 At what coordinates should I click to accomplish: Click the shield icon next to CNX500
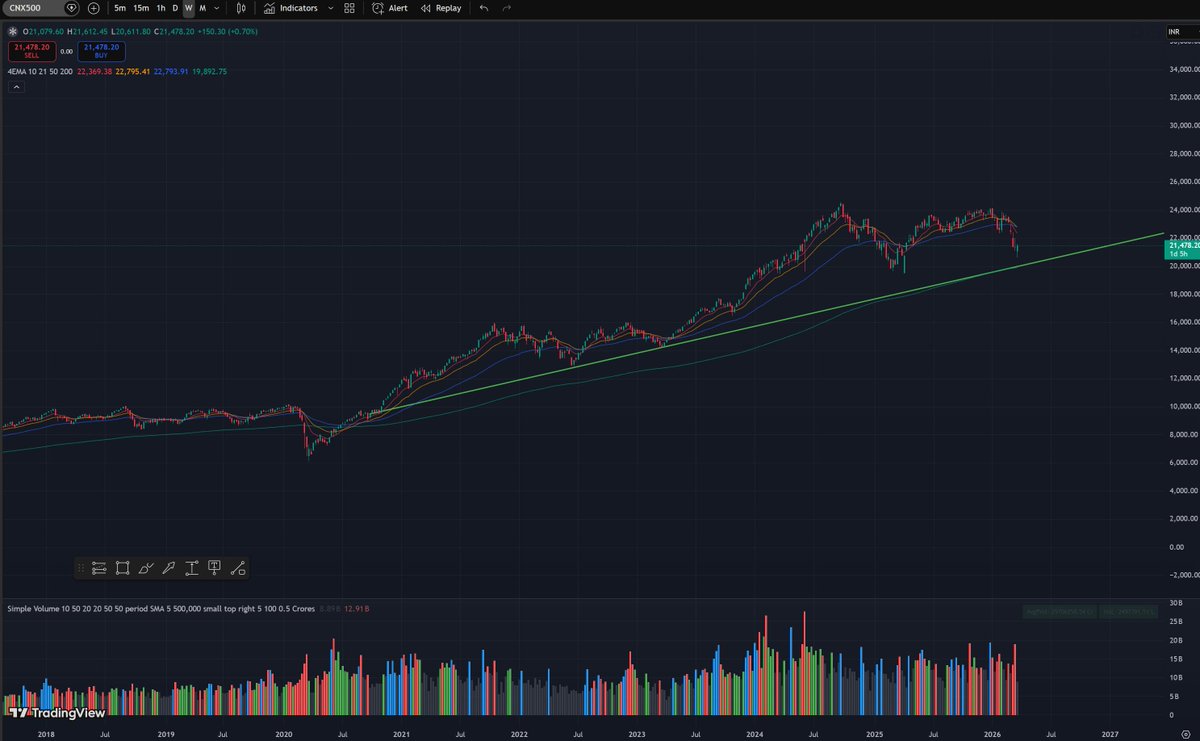[x=71, y=8]
